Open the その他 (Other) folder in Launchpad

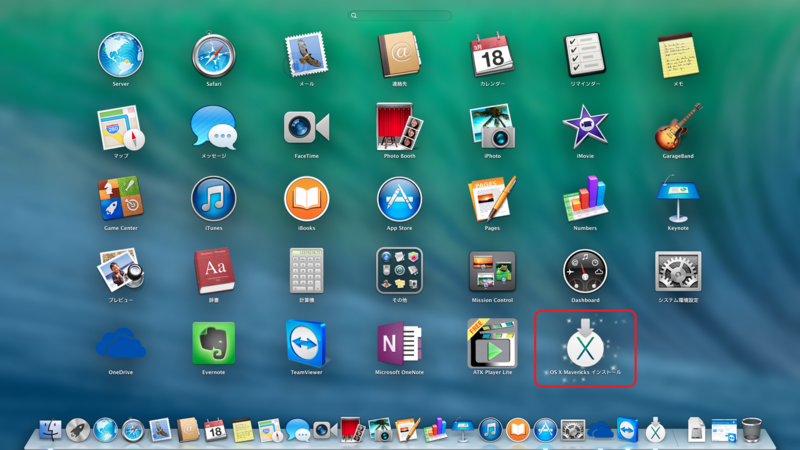click(x=399, y=271)
